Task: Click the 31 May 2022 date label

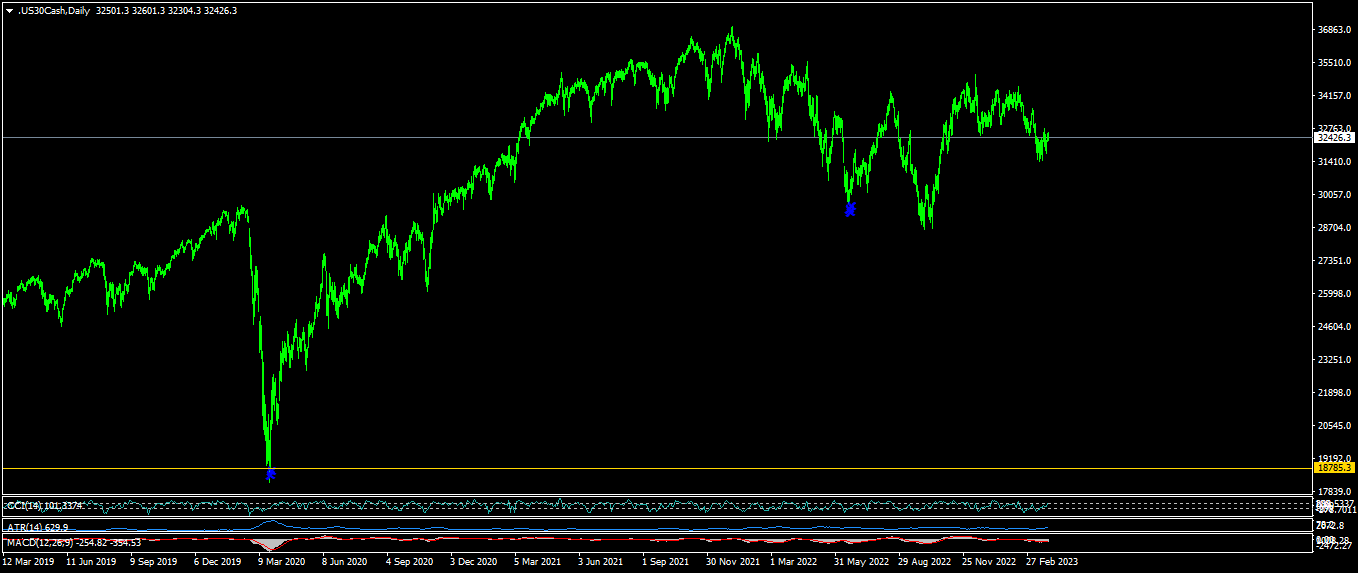Action: click(862, 562)
